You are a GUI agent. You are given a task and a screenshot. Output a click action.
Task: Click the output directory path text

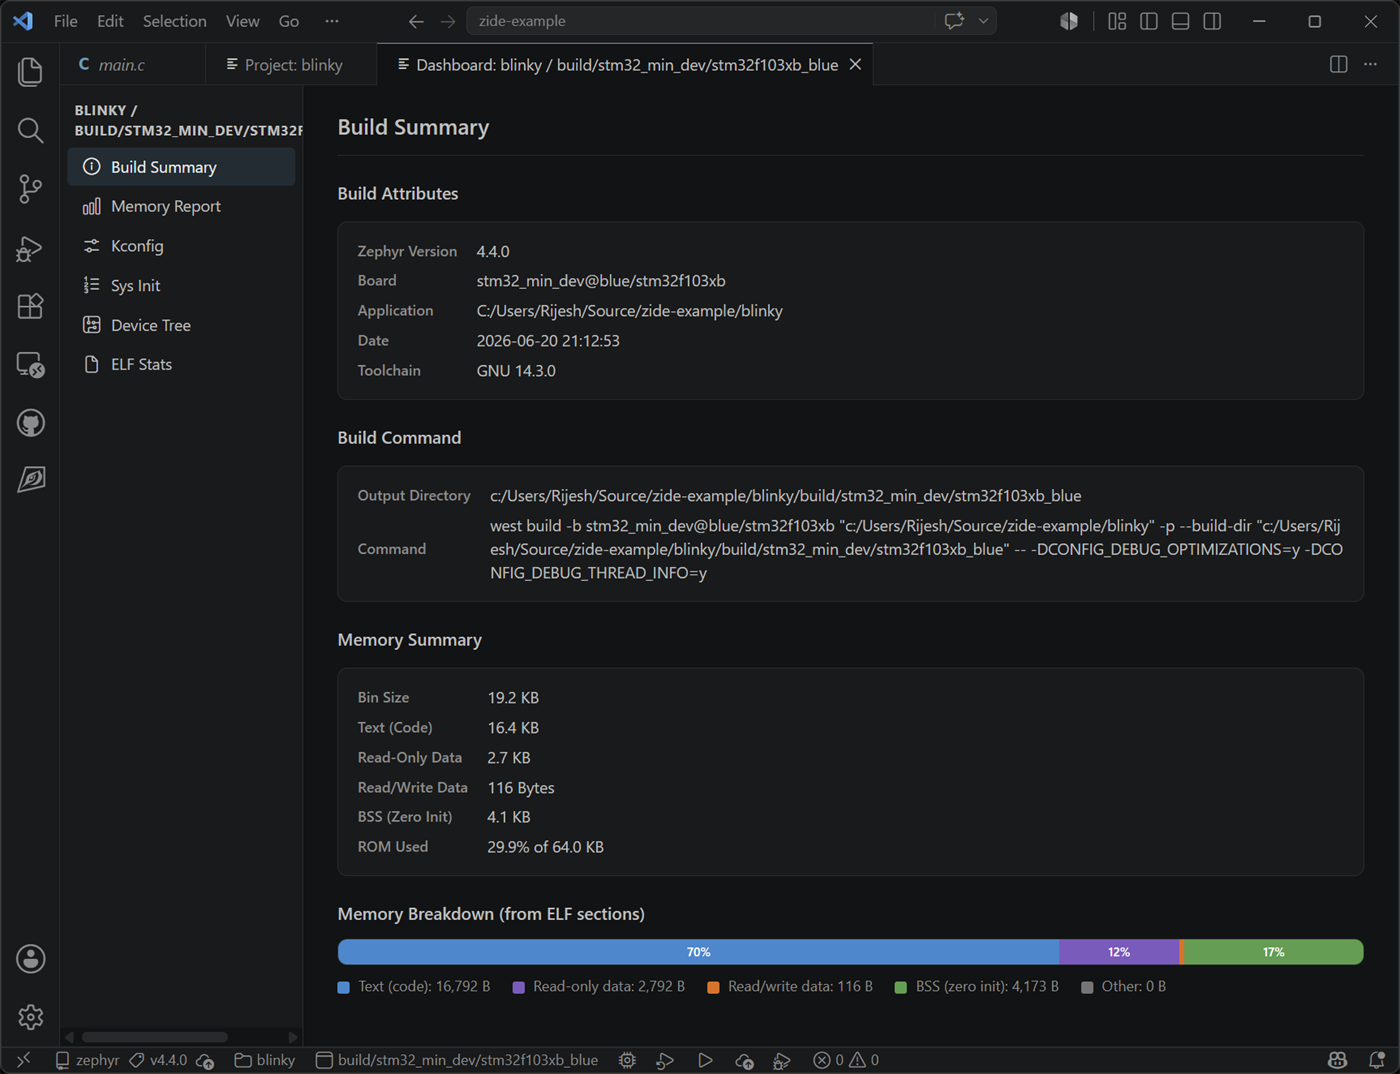tap(785, 496)
